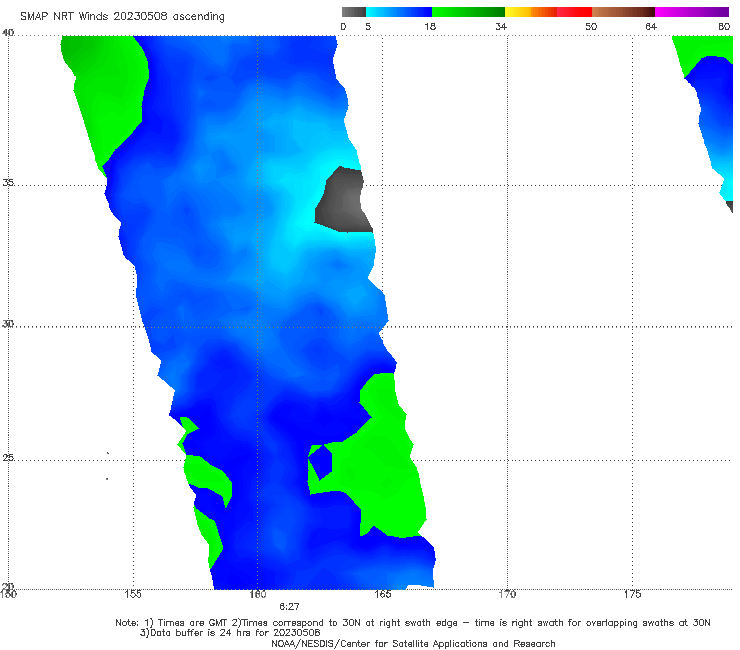Click the color bar label '34'

tap(501, 27)
